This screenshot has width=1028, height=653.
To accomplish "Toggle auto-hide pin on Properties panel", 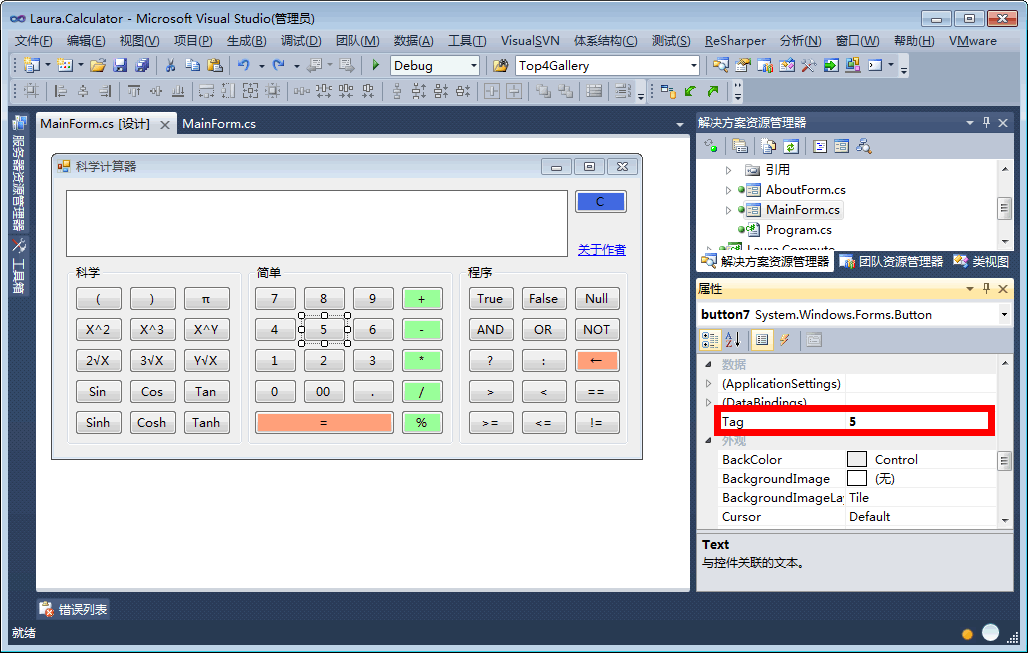I will (x=986, y=288).
